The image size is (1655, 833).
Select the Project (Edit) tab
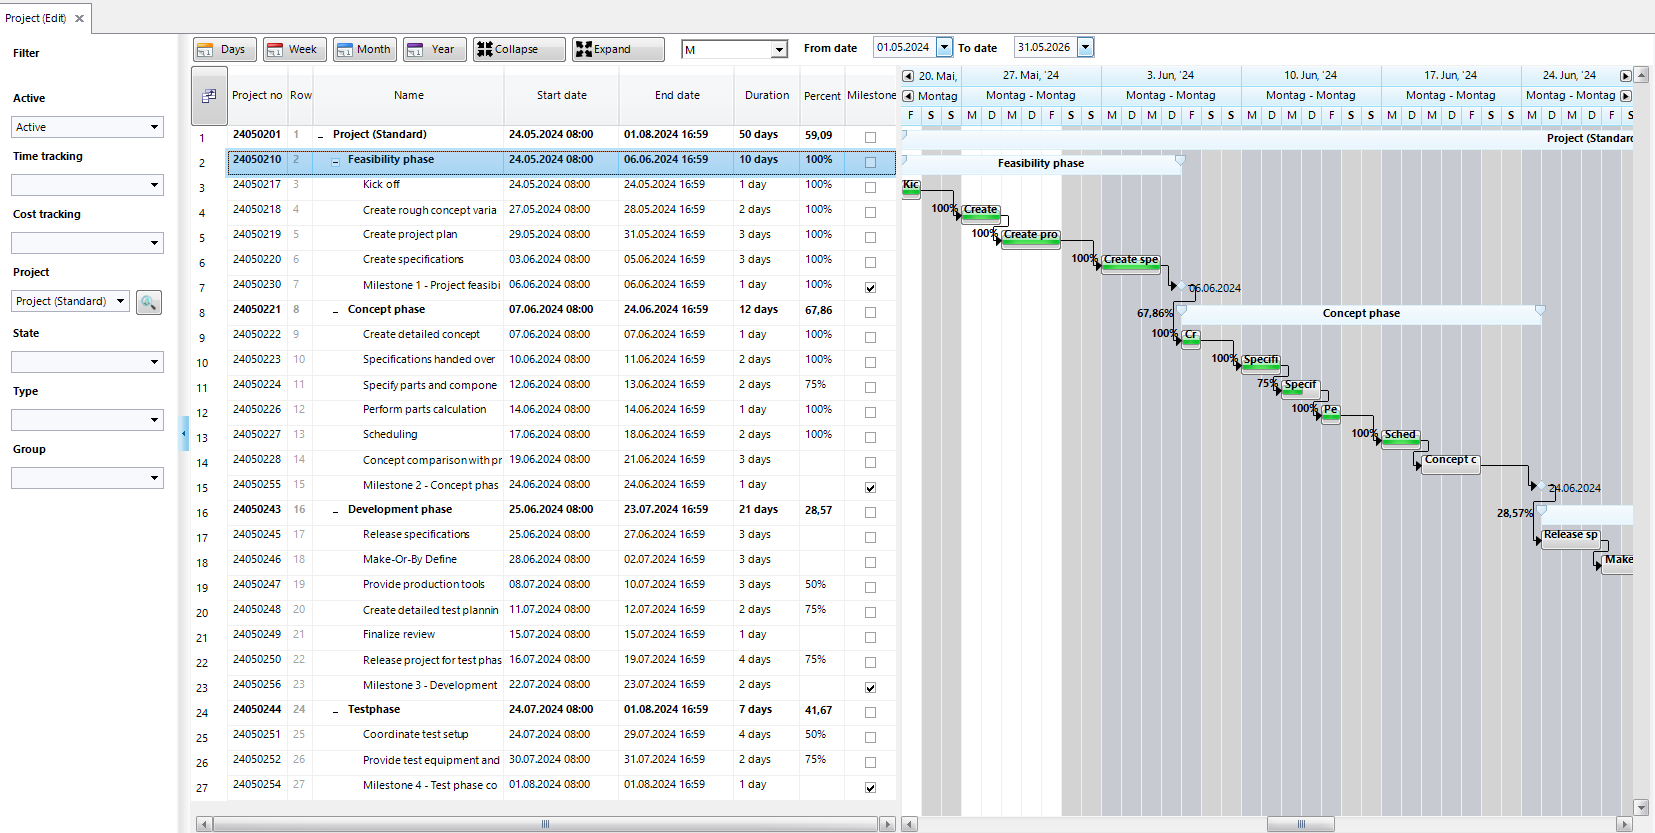[36, 18]
